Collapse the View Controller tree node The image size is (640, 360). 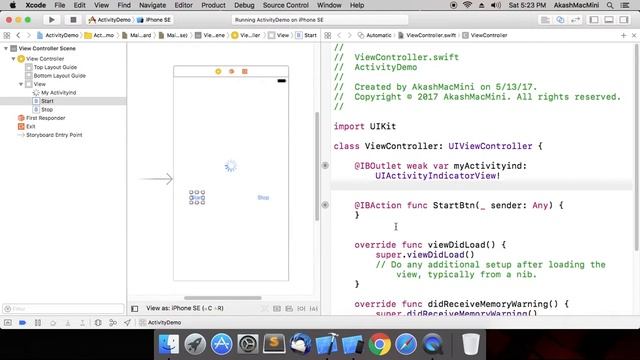13,59
